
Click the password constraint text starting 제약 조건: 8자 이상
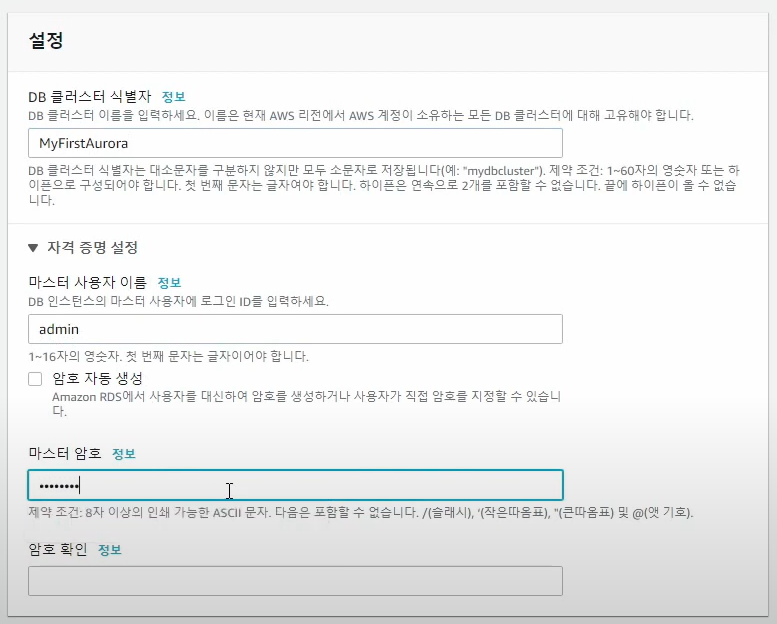(361, 512)
